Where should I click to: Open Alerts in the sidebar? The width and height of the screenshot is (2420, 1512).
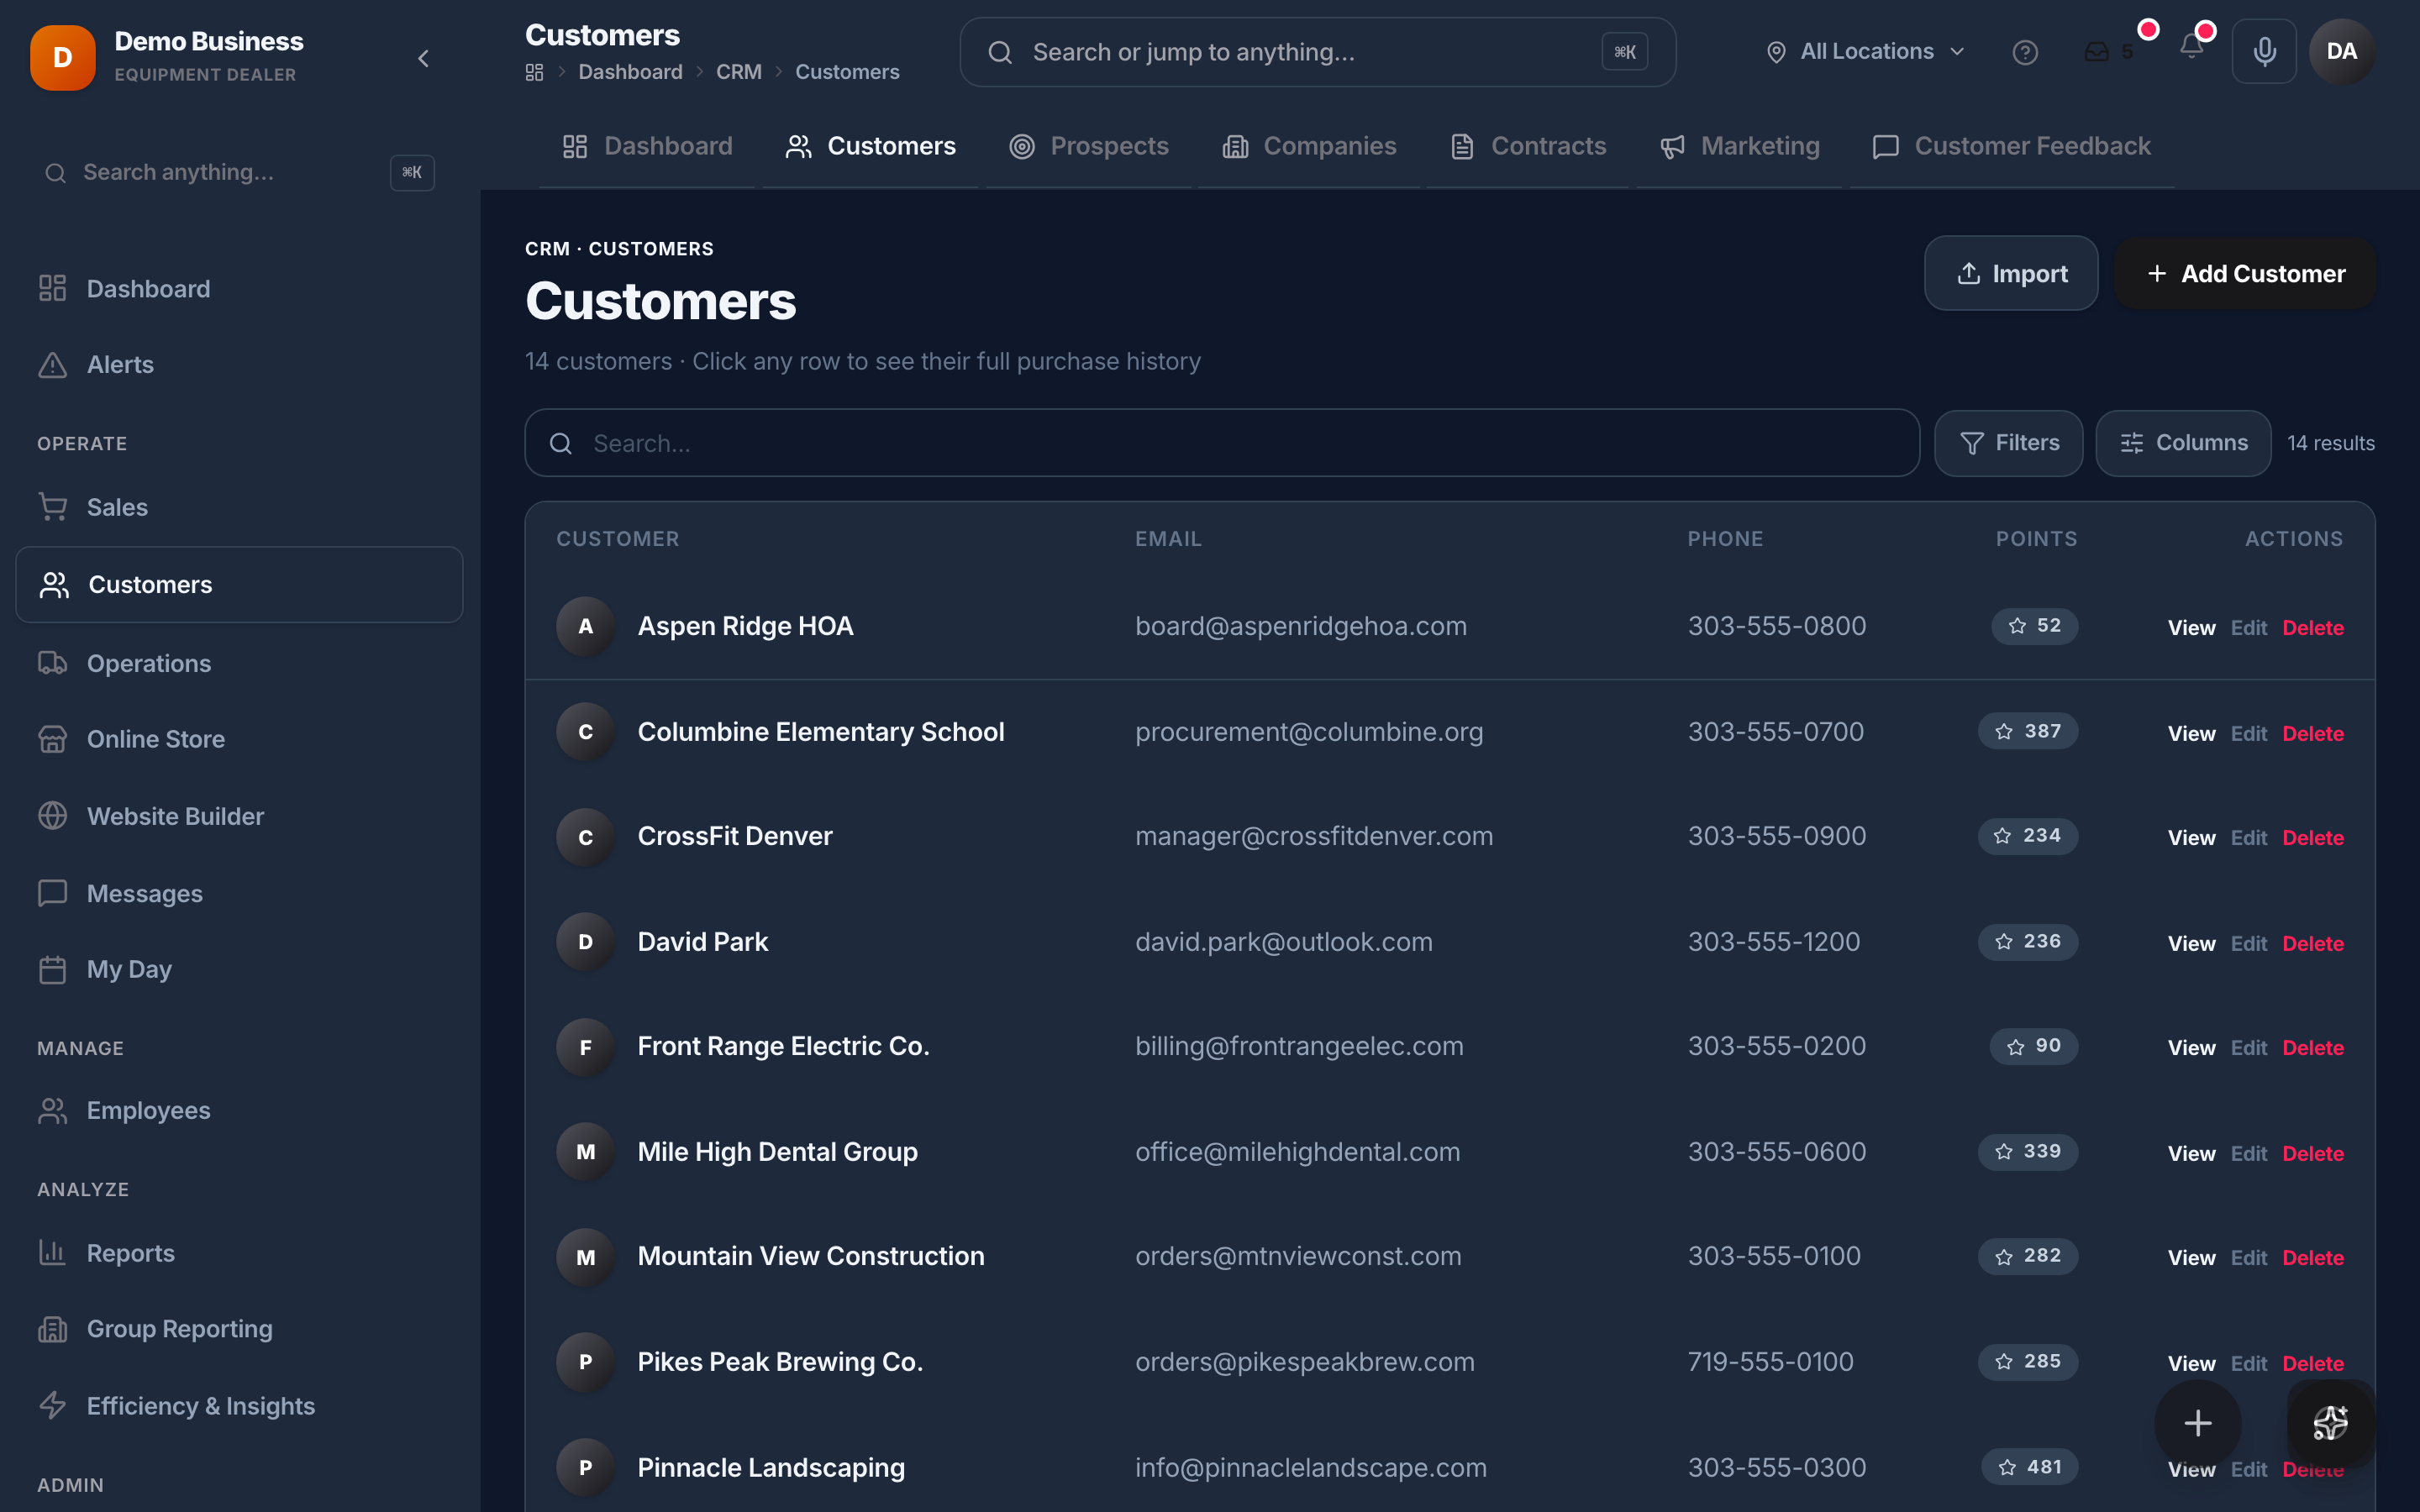[x=239, y=365]
